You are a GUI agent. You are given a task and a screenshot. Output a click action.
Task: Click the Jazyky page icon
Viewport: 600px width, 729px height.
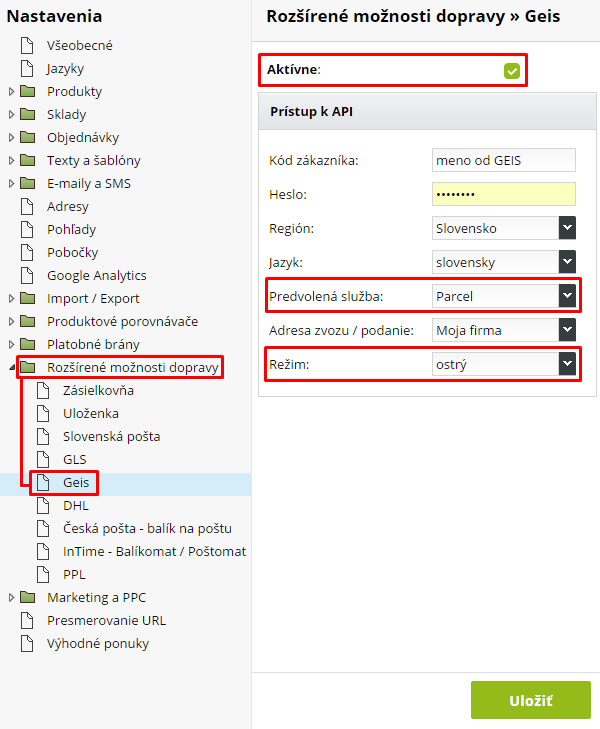point(28,69)
